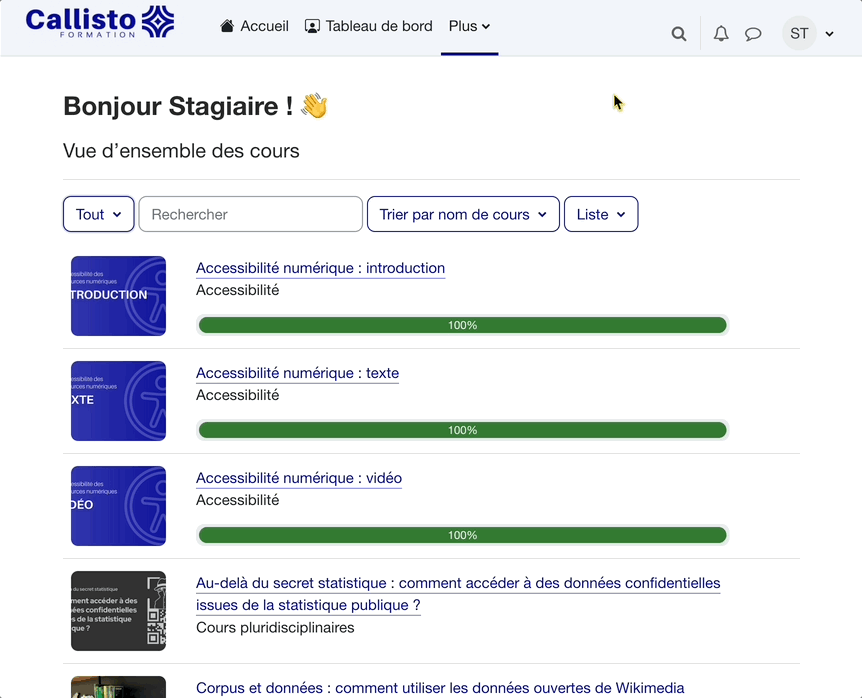Click the secret statistique course thumbnail
The image size is (862, 698).
click(x=118, y=611)
